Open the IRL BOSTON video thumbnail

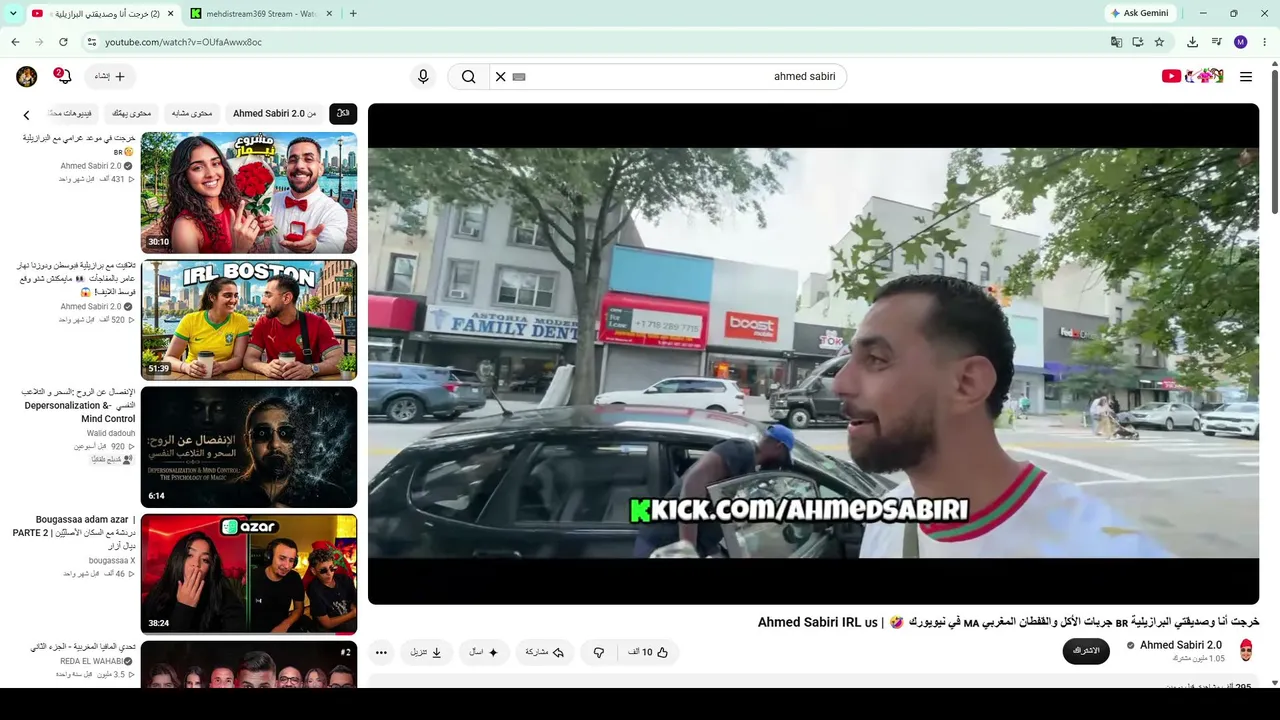(x=249, y=320)
